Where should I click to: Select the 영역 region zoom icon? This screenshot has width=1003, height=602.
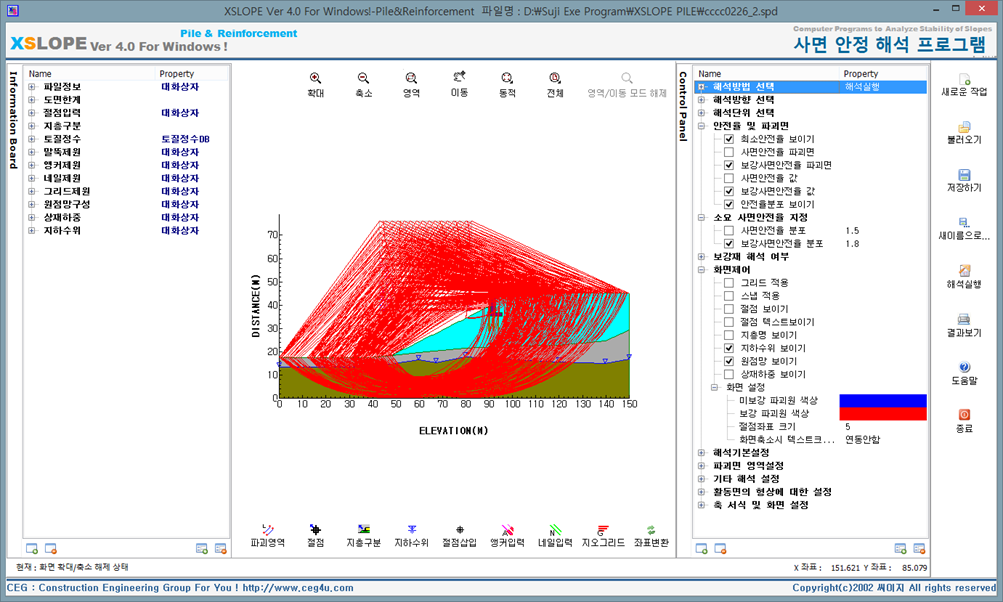pos(411,78)
